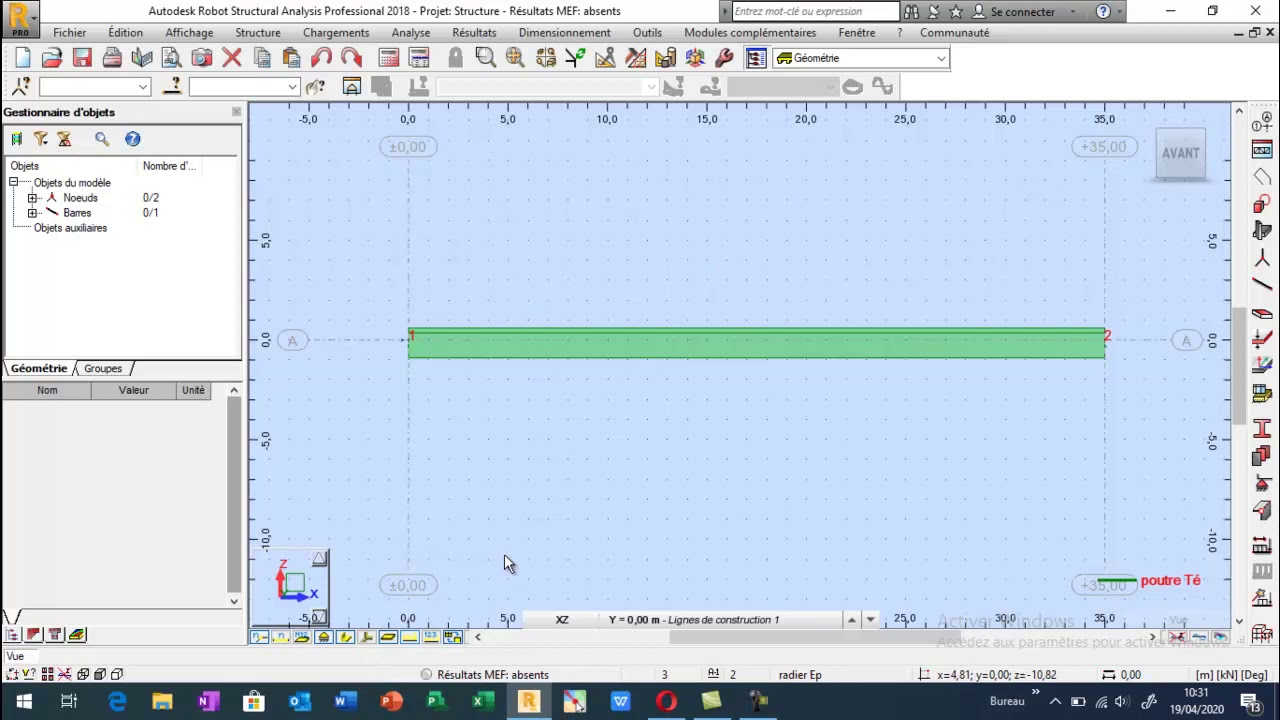Click the Bureau chevron in the taskbar
Screen dimensions: 1280x720
tap(1035, 692)
